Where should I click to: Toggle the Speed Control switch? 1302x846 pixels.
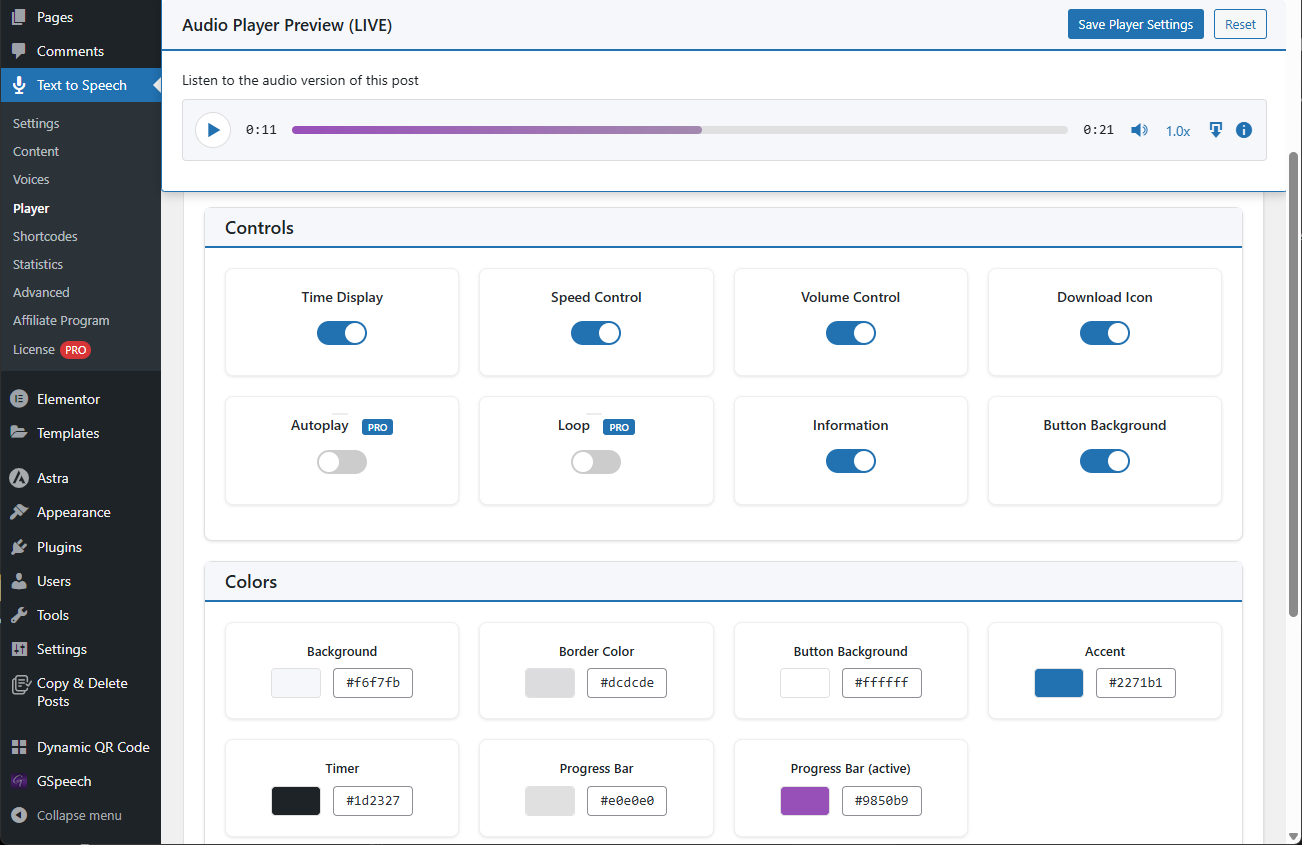pos(596,333)
